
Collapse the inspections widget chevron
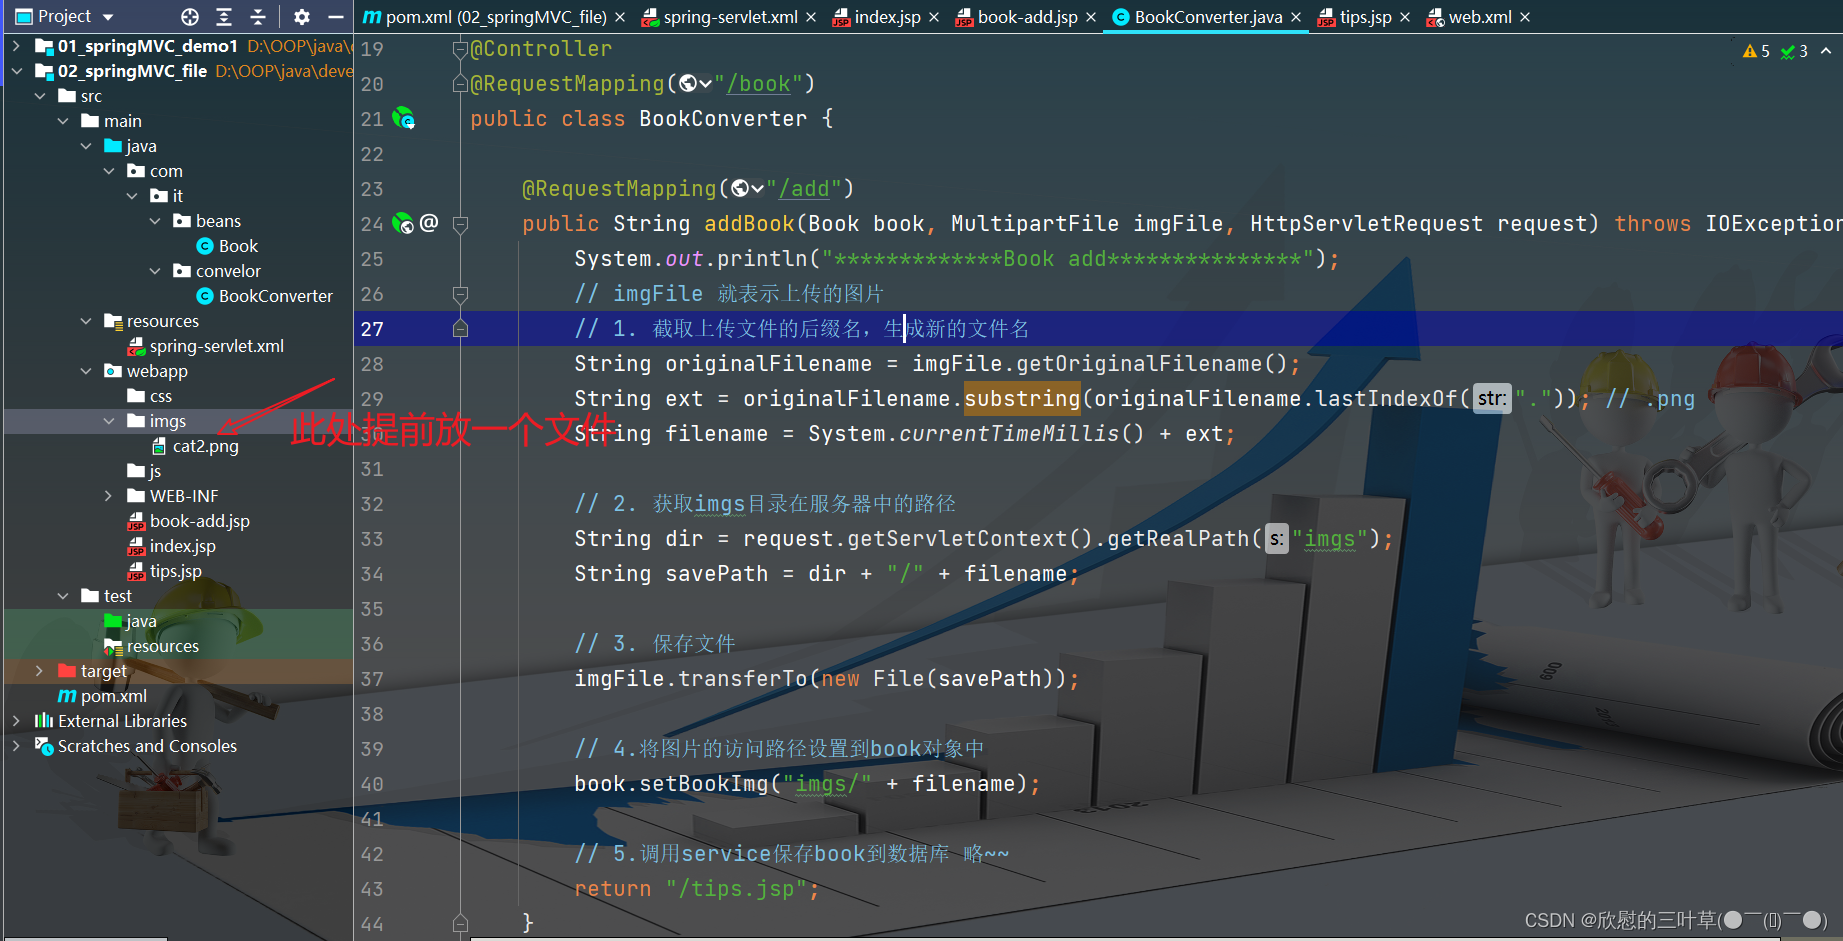(x=1826, y=51)
